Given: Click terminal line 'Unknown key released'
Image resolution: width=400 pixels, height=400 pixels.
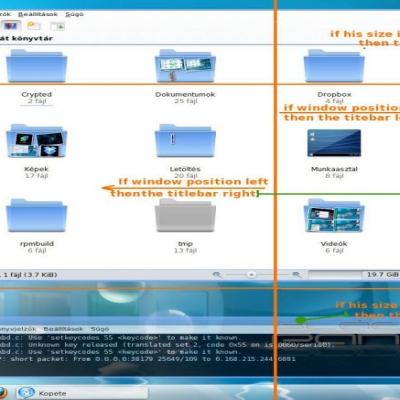Looking at the screenshot, I should point(167,345).
